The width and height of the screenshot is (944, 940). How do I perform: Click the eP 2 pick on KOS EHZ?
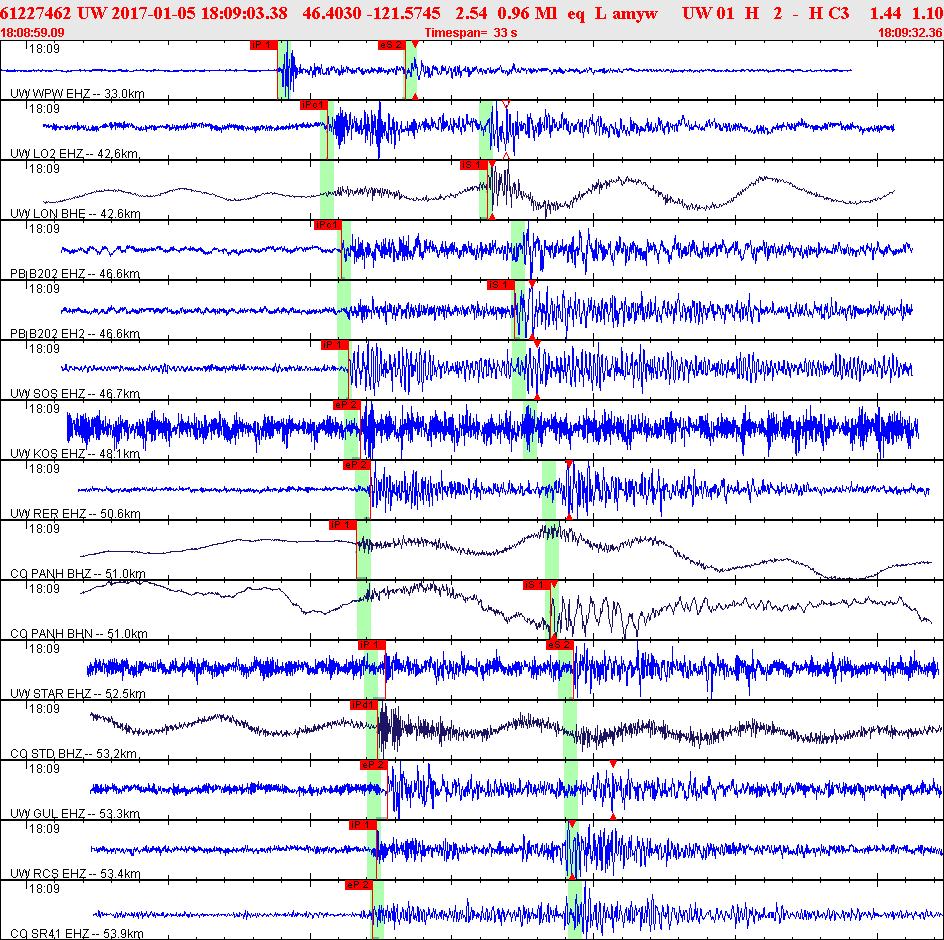coord(346,405)
